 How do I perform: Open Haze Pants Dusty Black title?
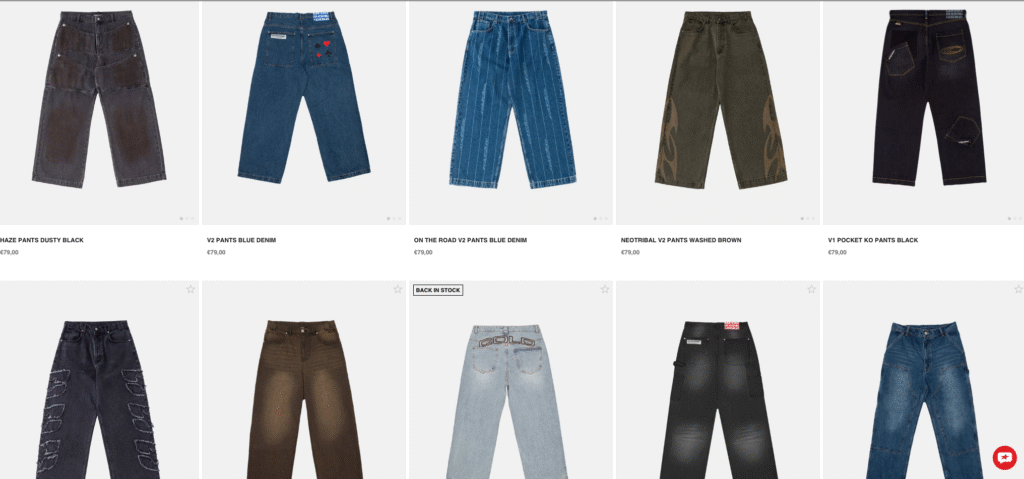pyautogui.click(x=42, y=240)
